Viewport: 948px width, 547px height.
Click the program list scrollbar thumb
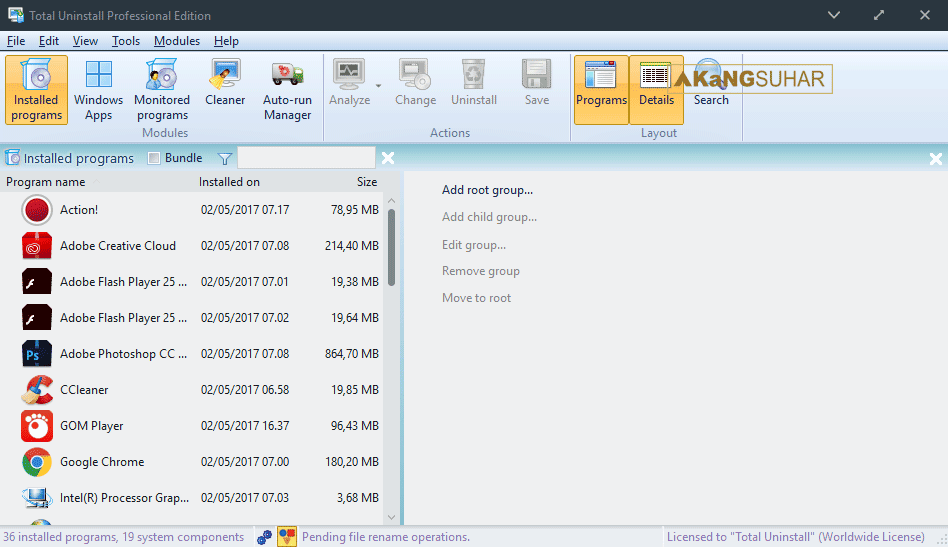391,247
